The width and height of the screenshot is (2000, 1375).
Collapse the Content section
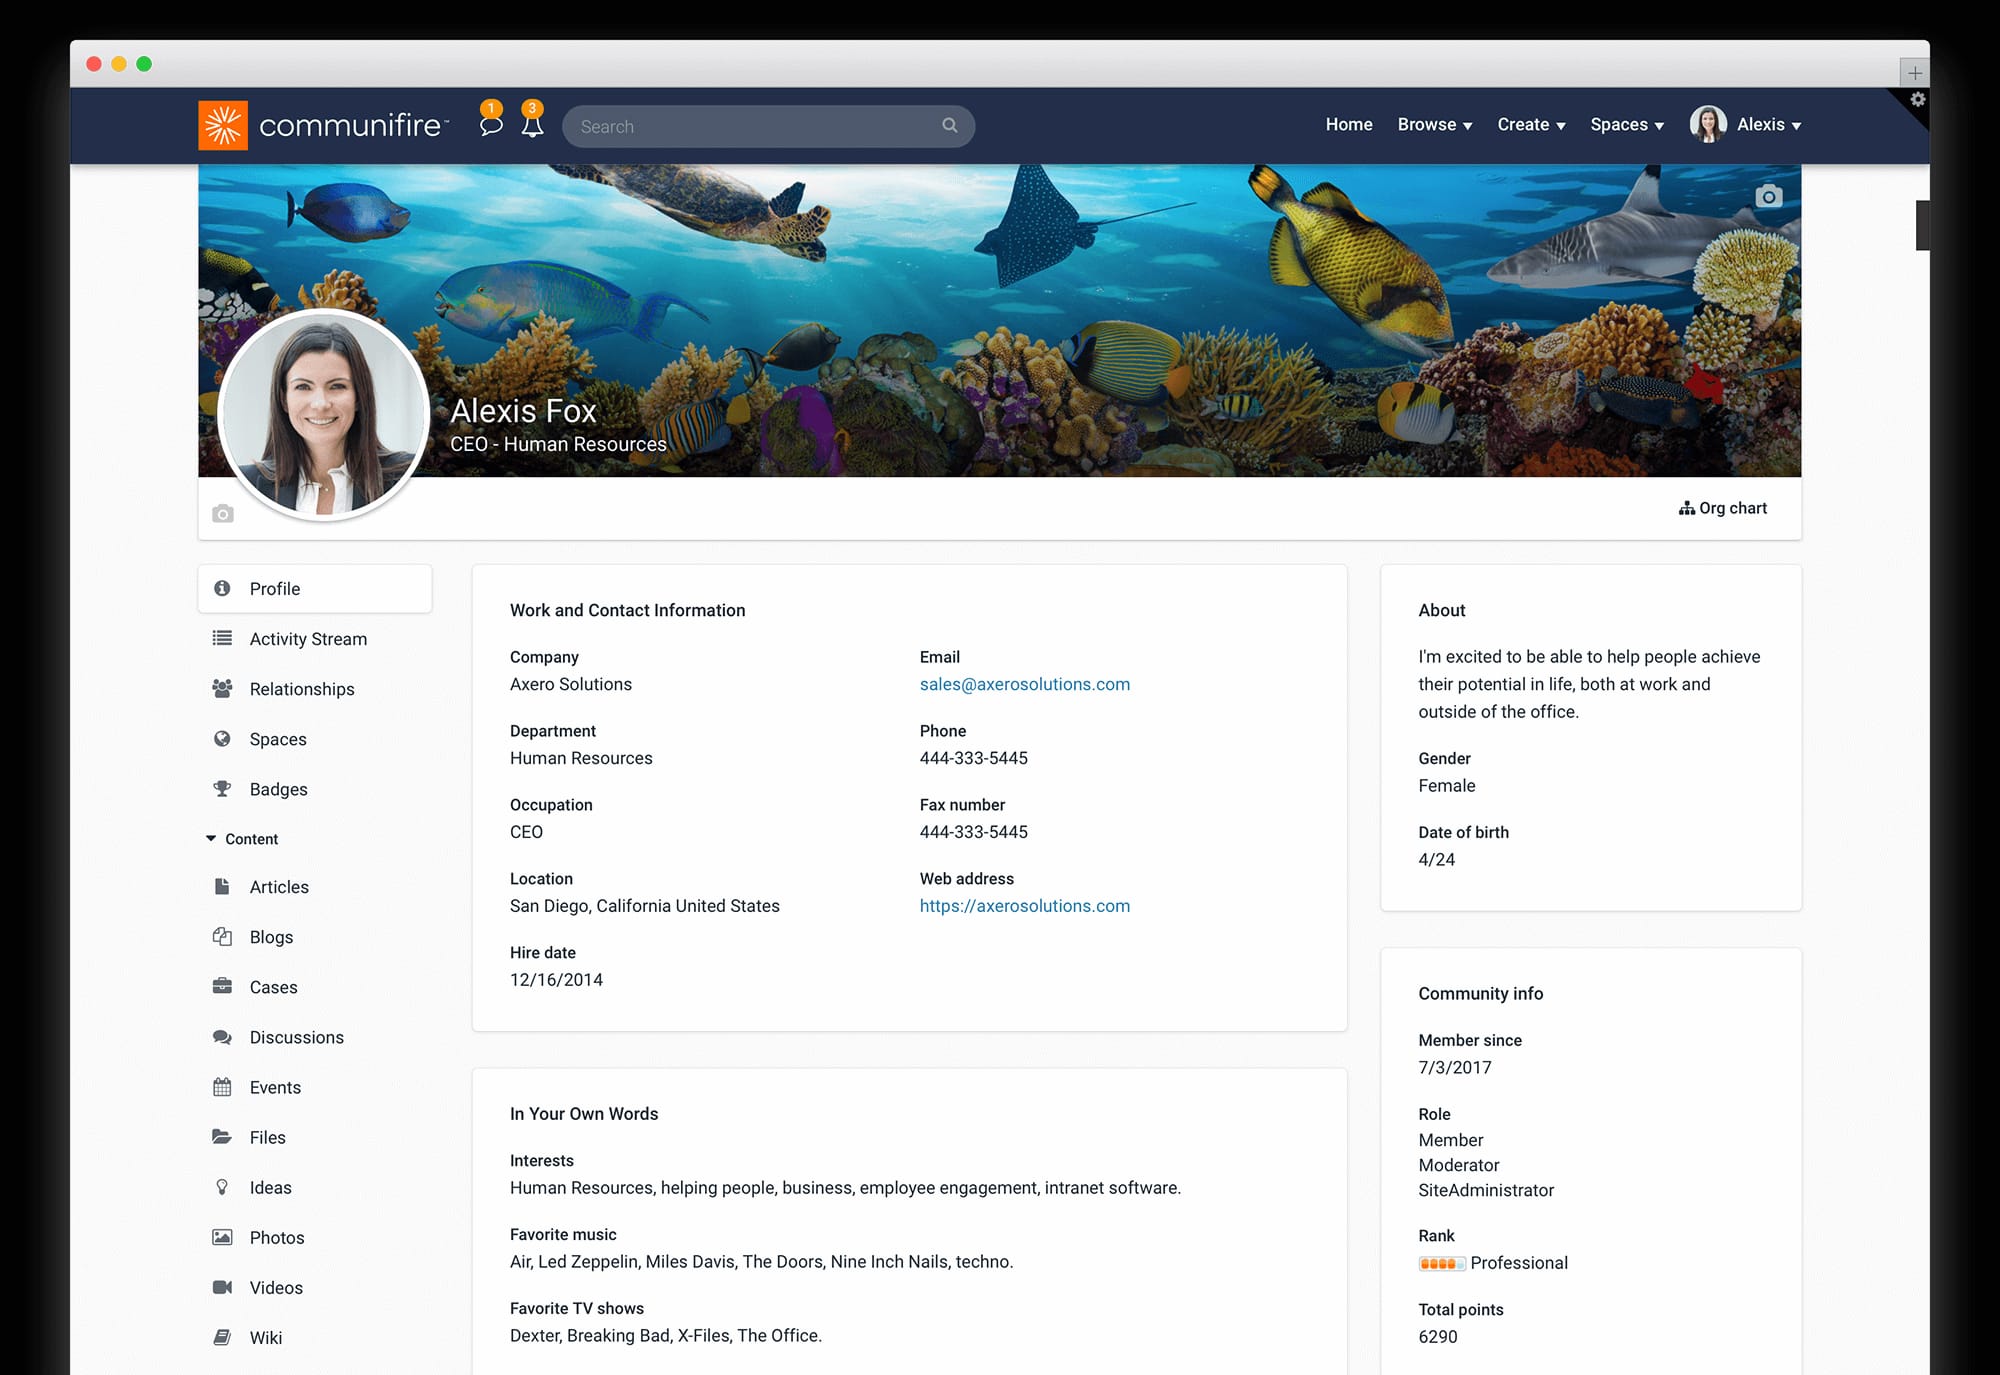click(x=210, y=838)
